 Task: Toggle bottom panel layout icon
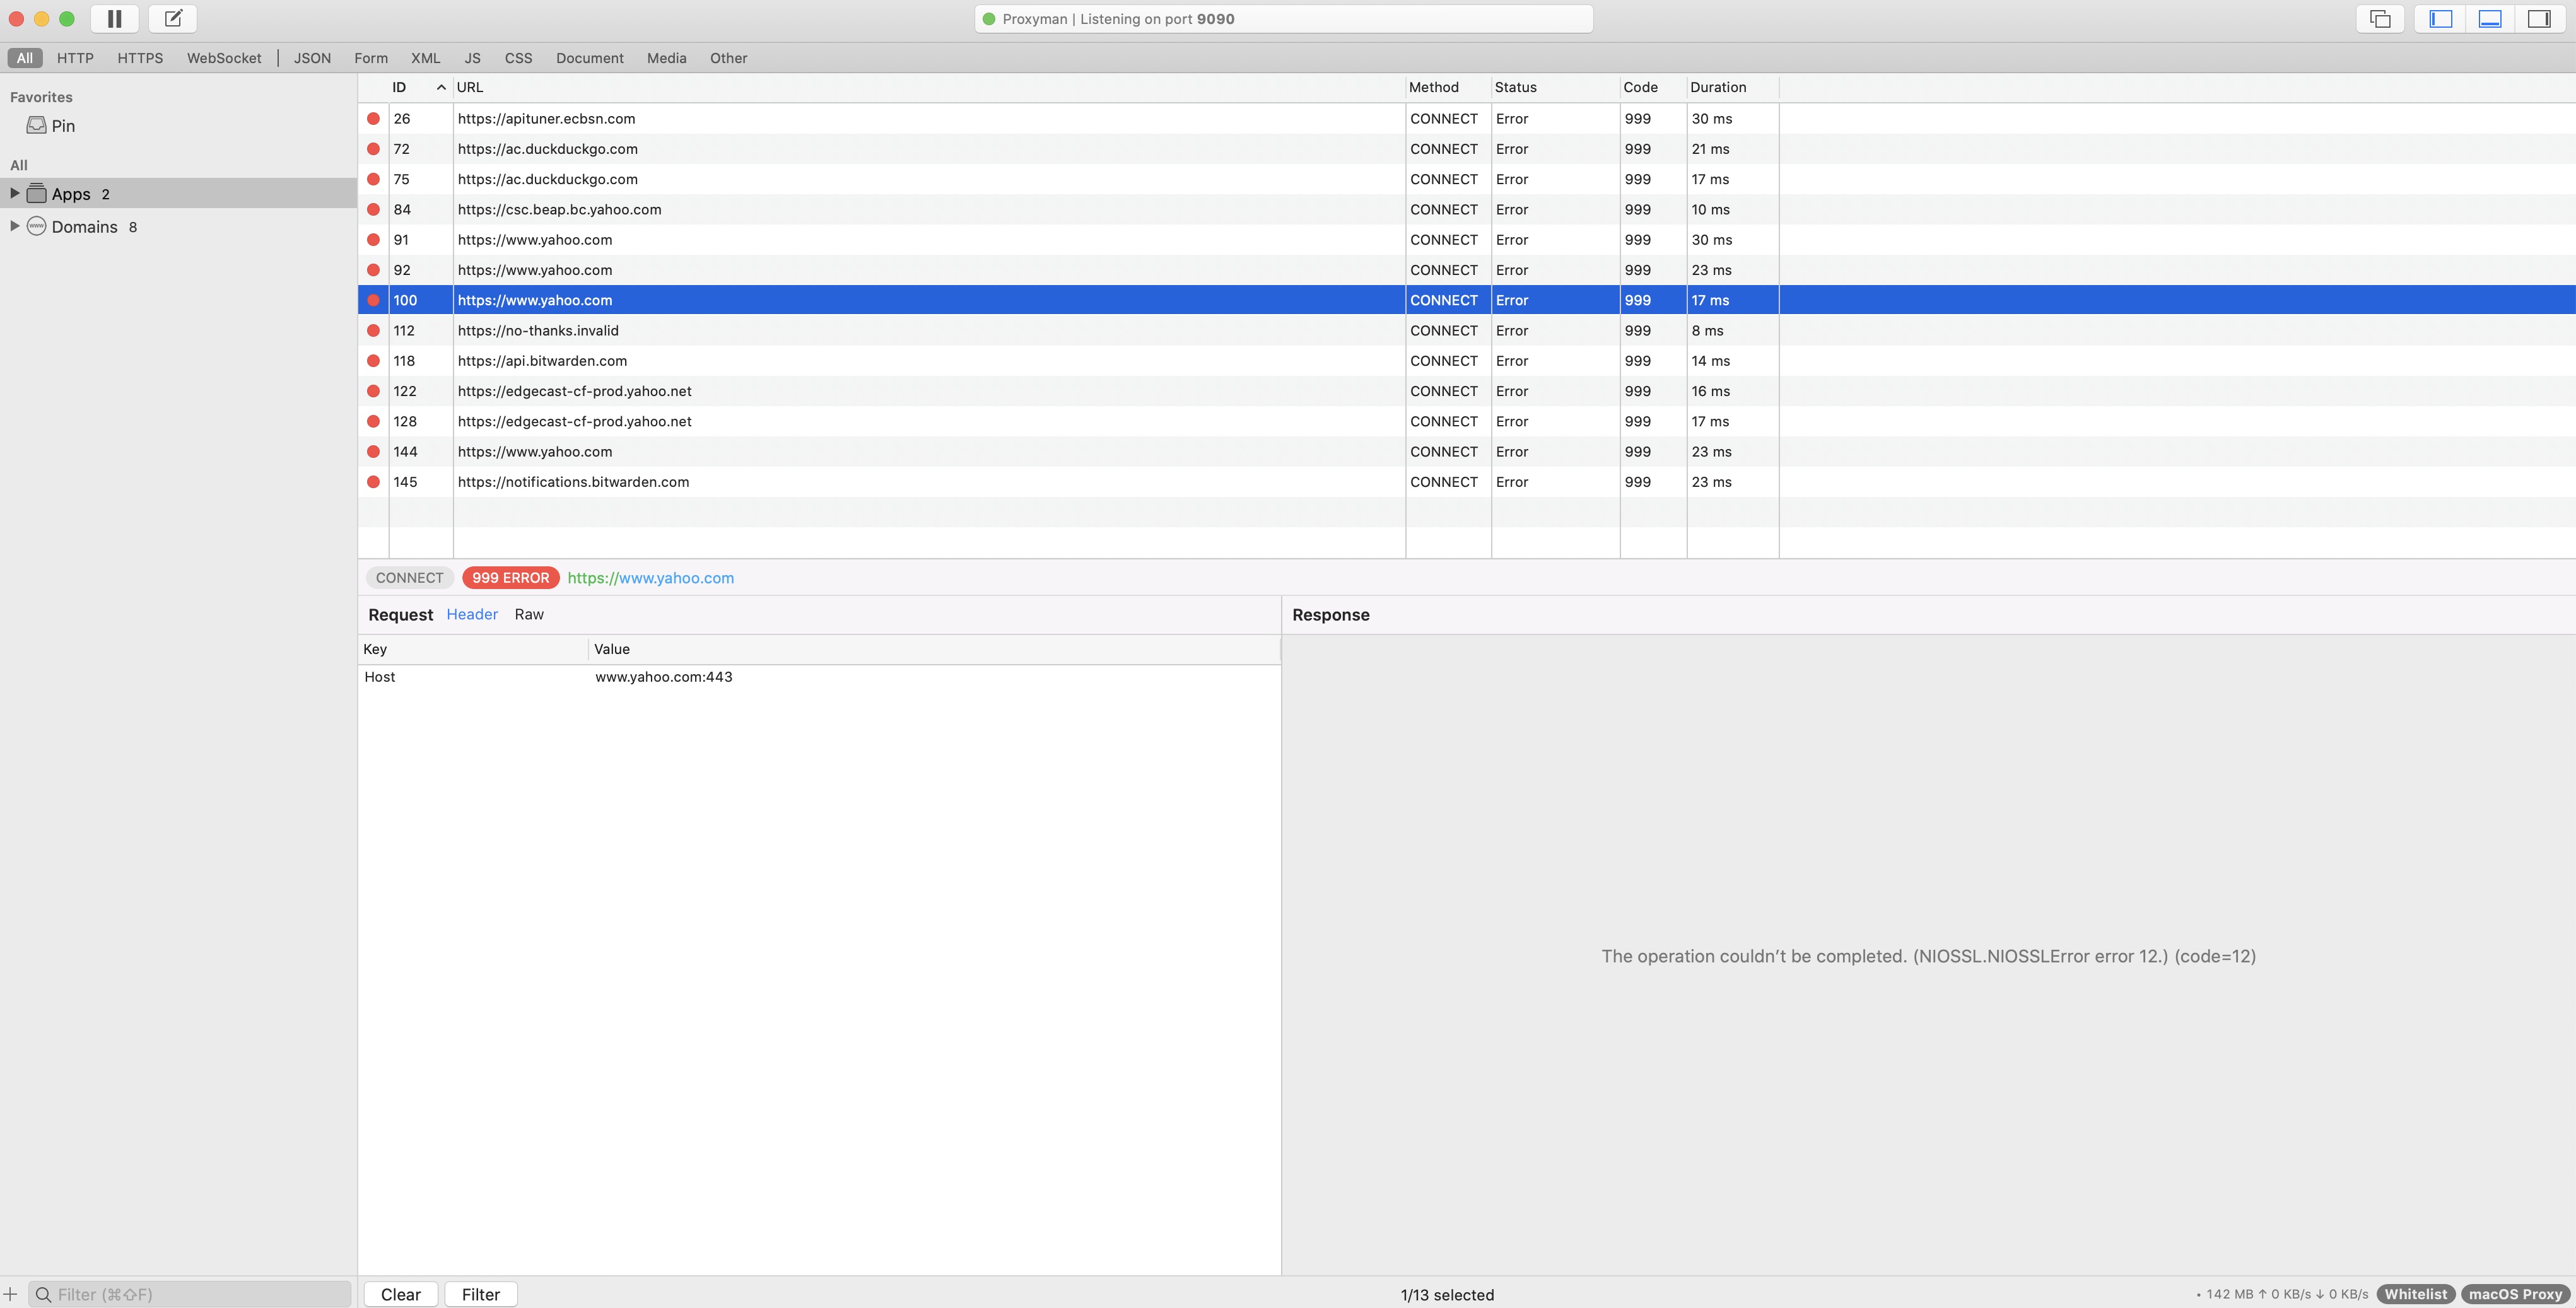coord(2490,19)
